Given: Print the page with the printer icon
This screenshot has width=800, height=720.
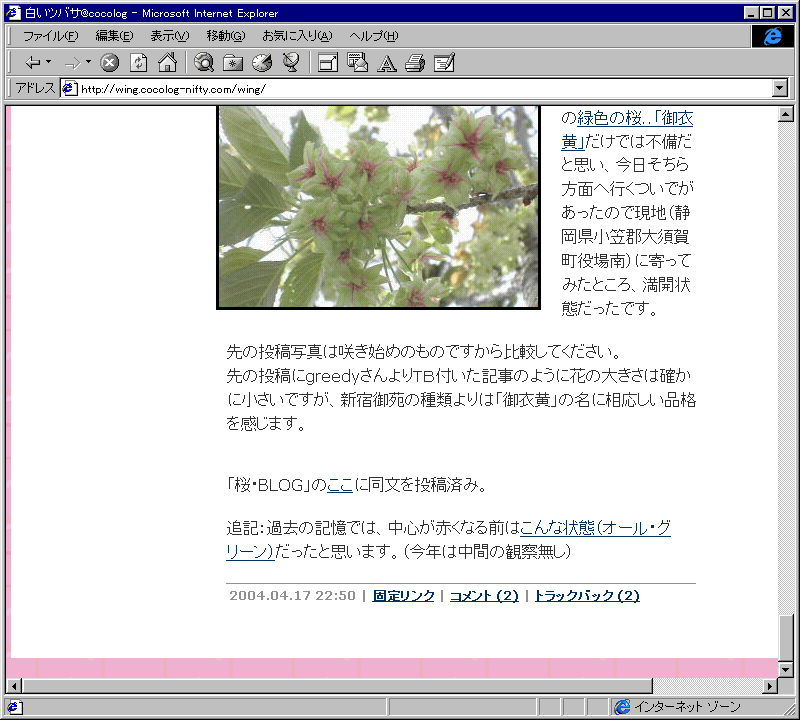Looking at the screenshot, I should 415,63.
